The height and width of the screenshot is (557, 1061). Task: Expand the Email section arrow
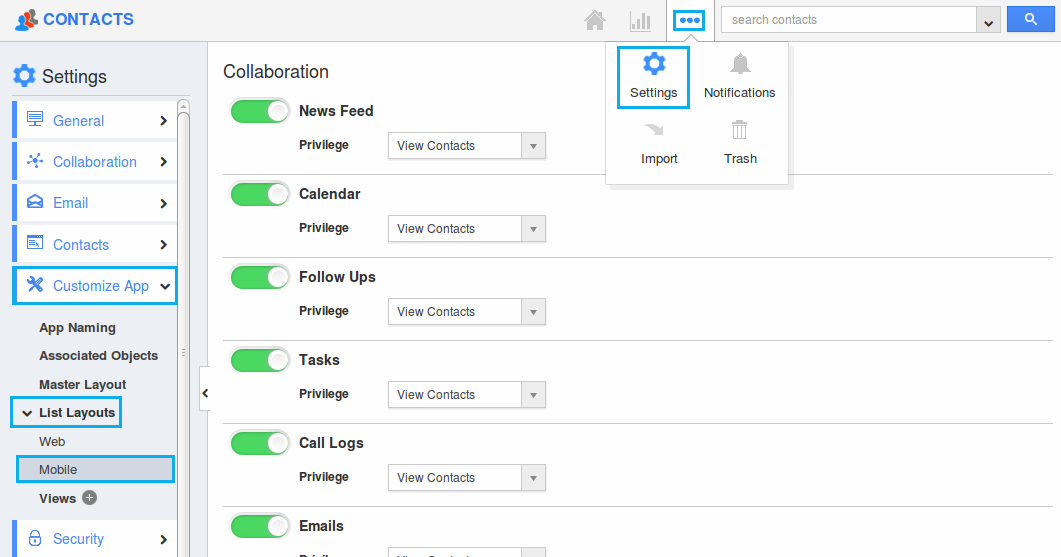(x=163, y=204)
